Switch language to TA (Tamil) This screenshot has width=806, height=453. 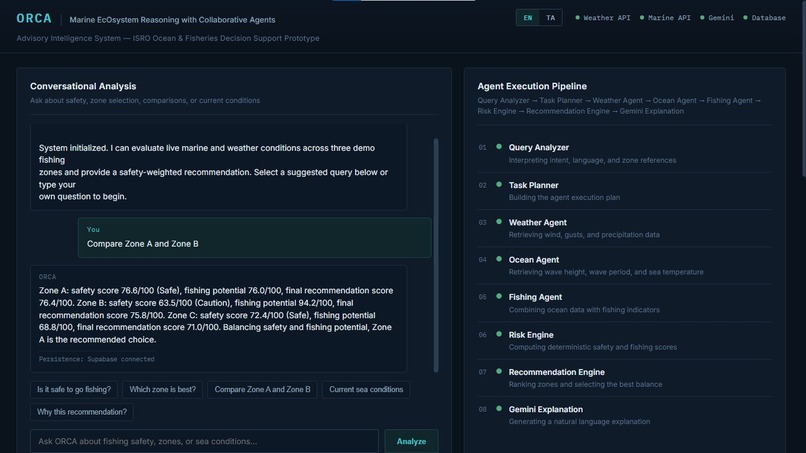pyautogui.click(x=551, y=18)
